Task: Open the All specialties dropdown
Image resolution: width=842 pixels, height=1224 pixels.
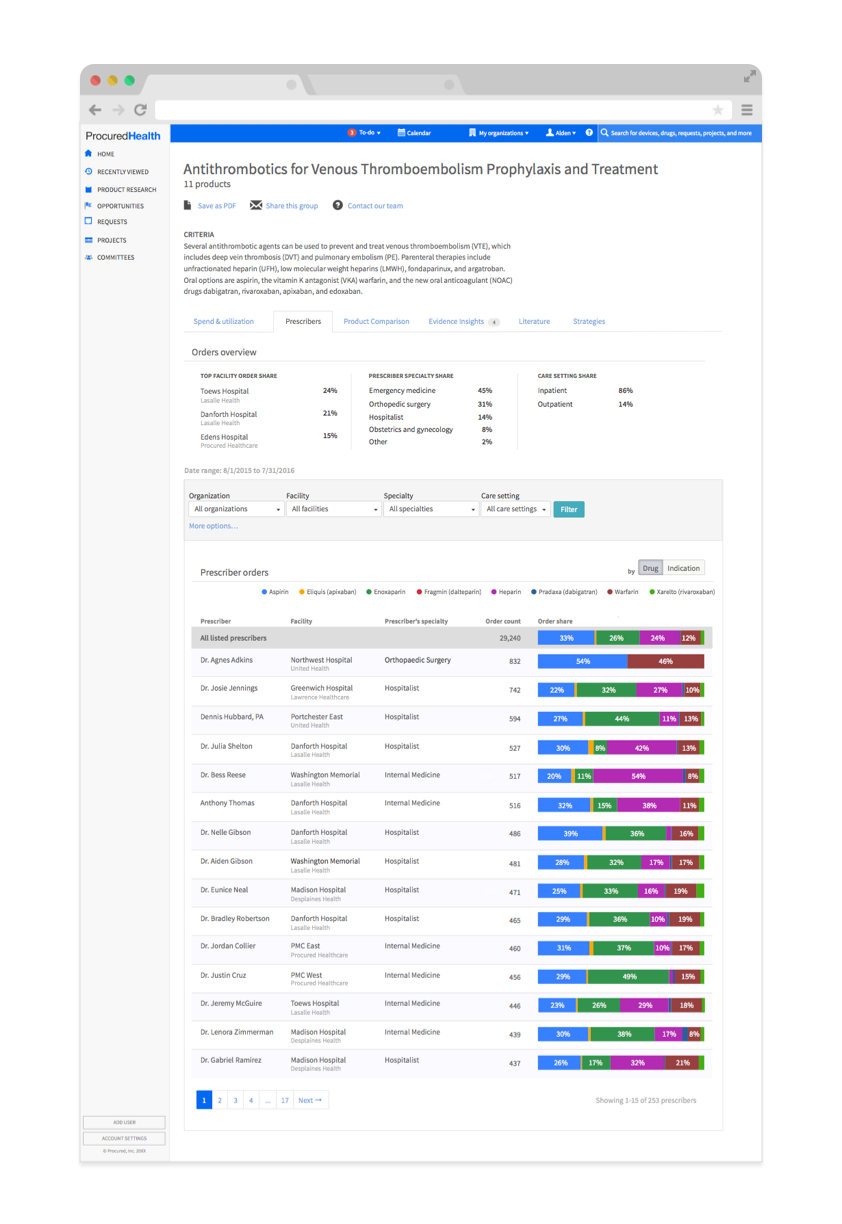Action: point(431,509)
